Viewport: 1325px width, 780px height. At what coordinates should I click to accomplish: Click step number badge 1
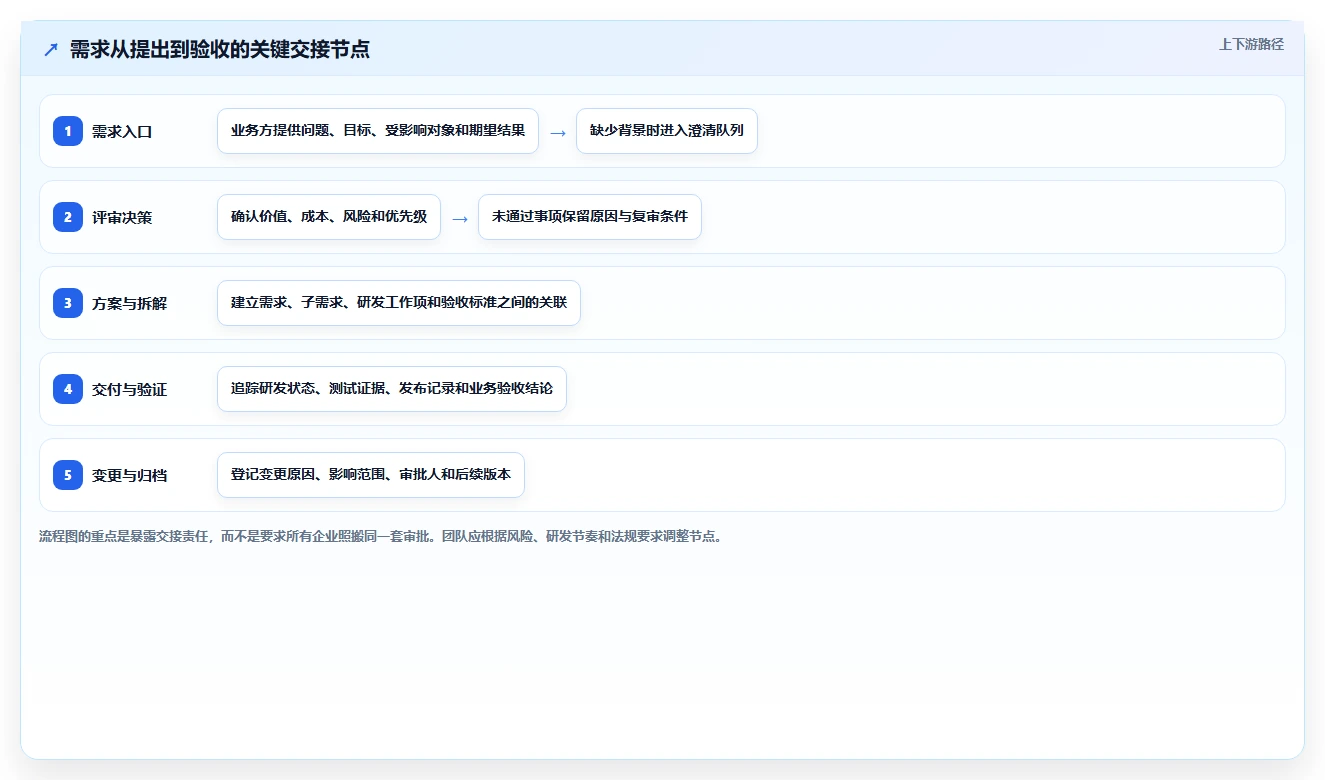click(x=68, y=131)
